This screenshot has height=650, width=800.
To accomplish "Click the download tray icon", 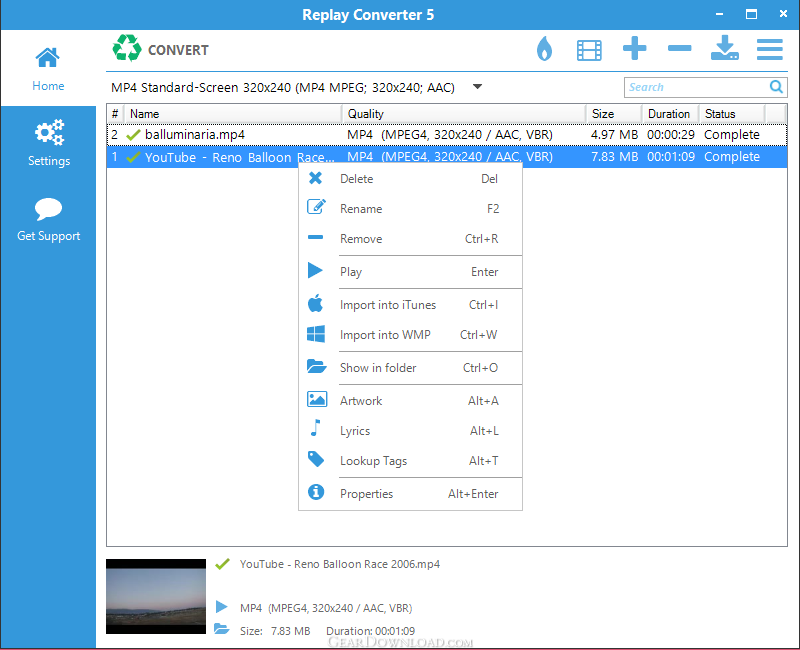I will point(724,48).
